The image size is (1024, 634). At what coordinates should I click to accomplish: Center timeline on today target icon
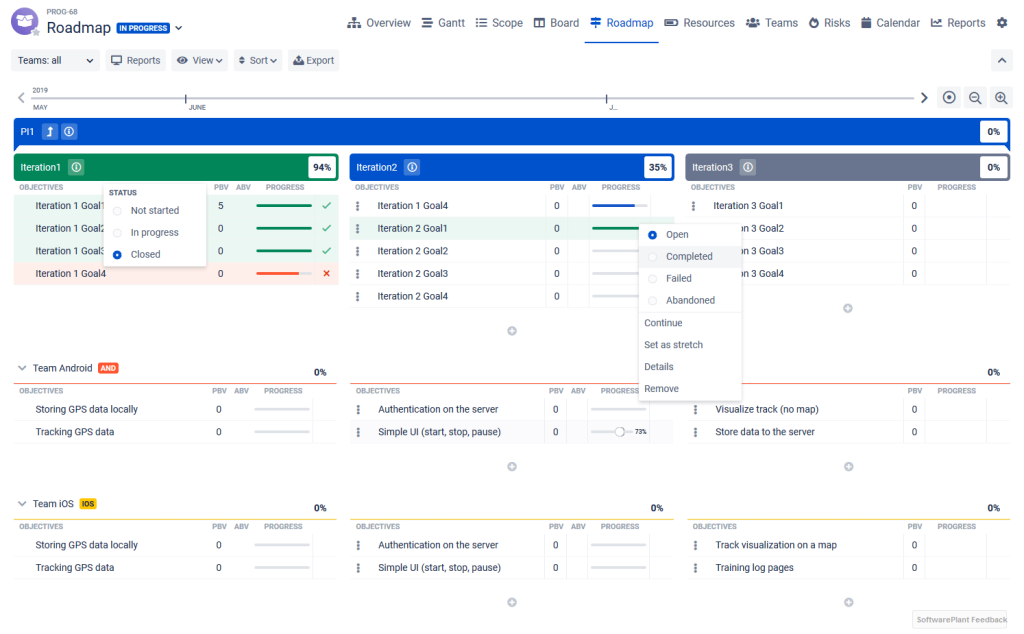[x=949, y=98]
